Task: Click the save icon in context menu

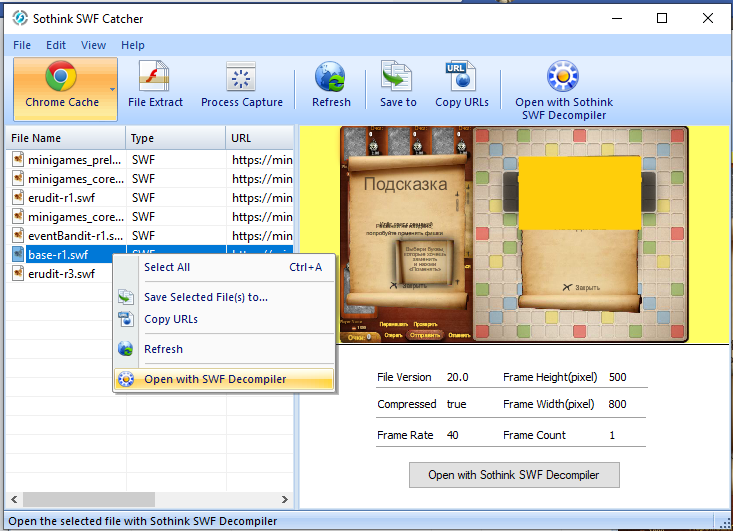Action: pyautogui.click(x=125, y=297)
